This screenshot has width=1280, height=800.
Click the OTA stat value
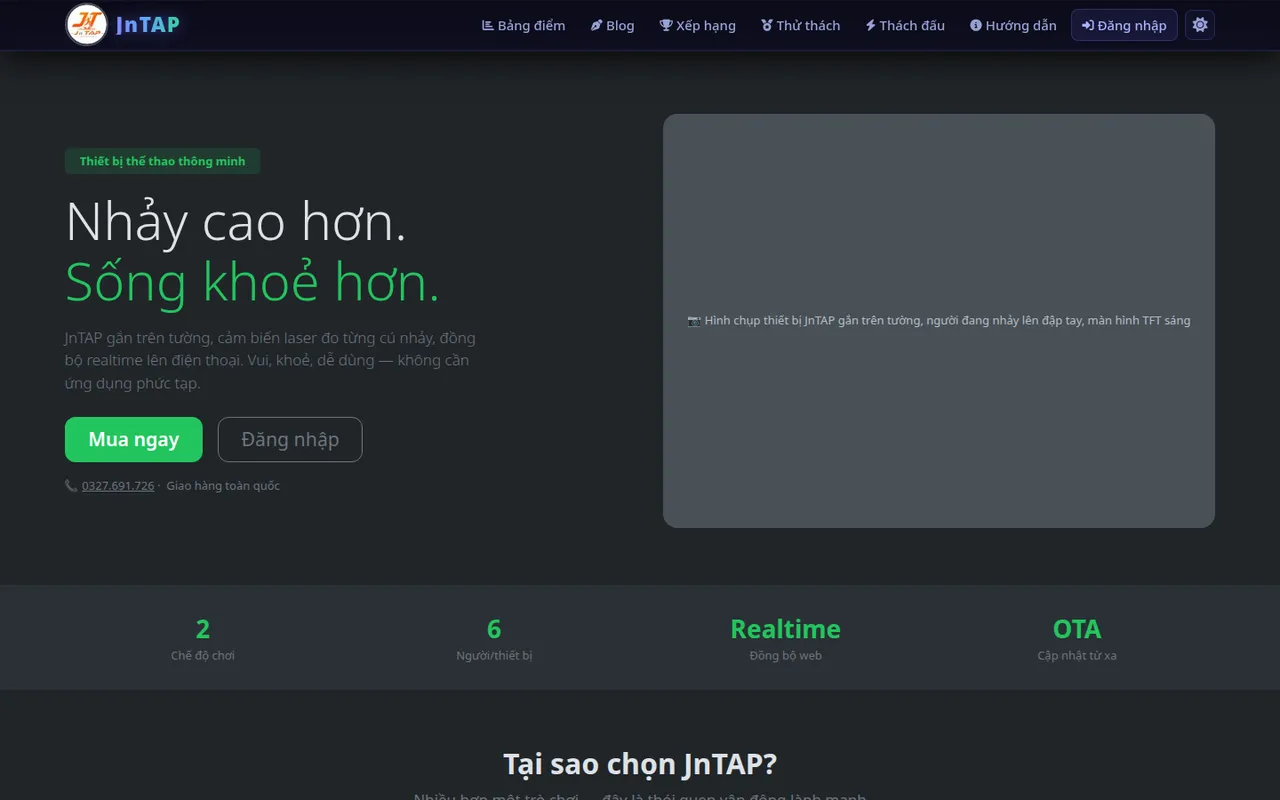point(1077,629)
